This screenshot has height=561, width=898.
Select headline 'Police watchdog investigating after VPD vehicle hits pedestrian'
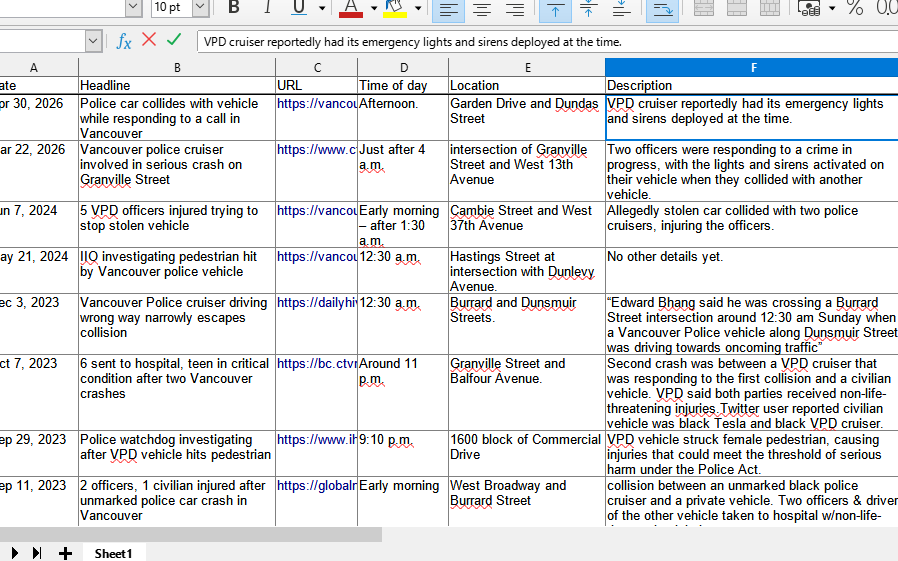pyautogui.click(x=177, y=453)
